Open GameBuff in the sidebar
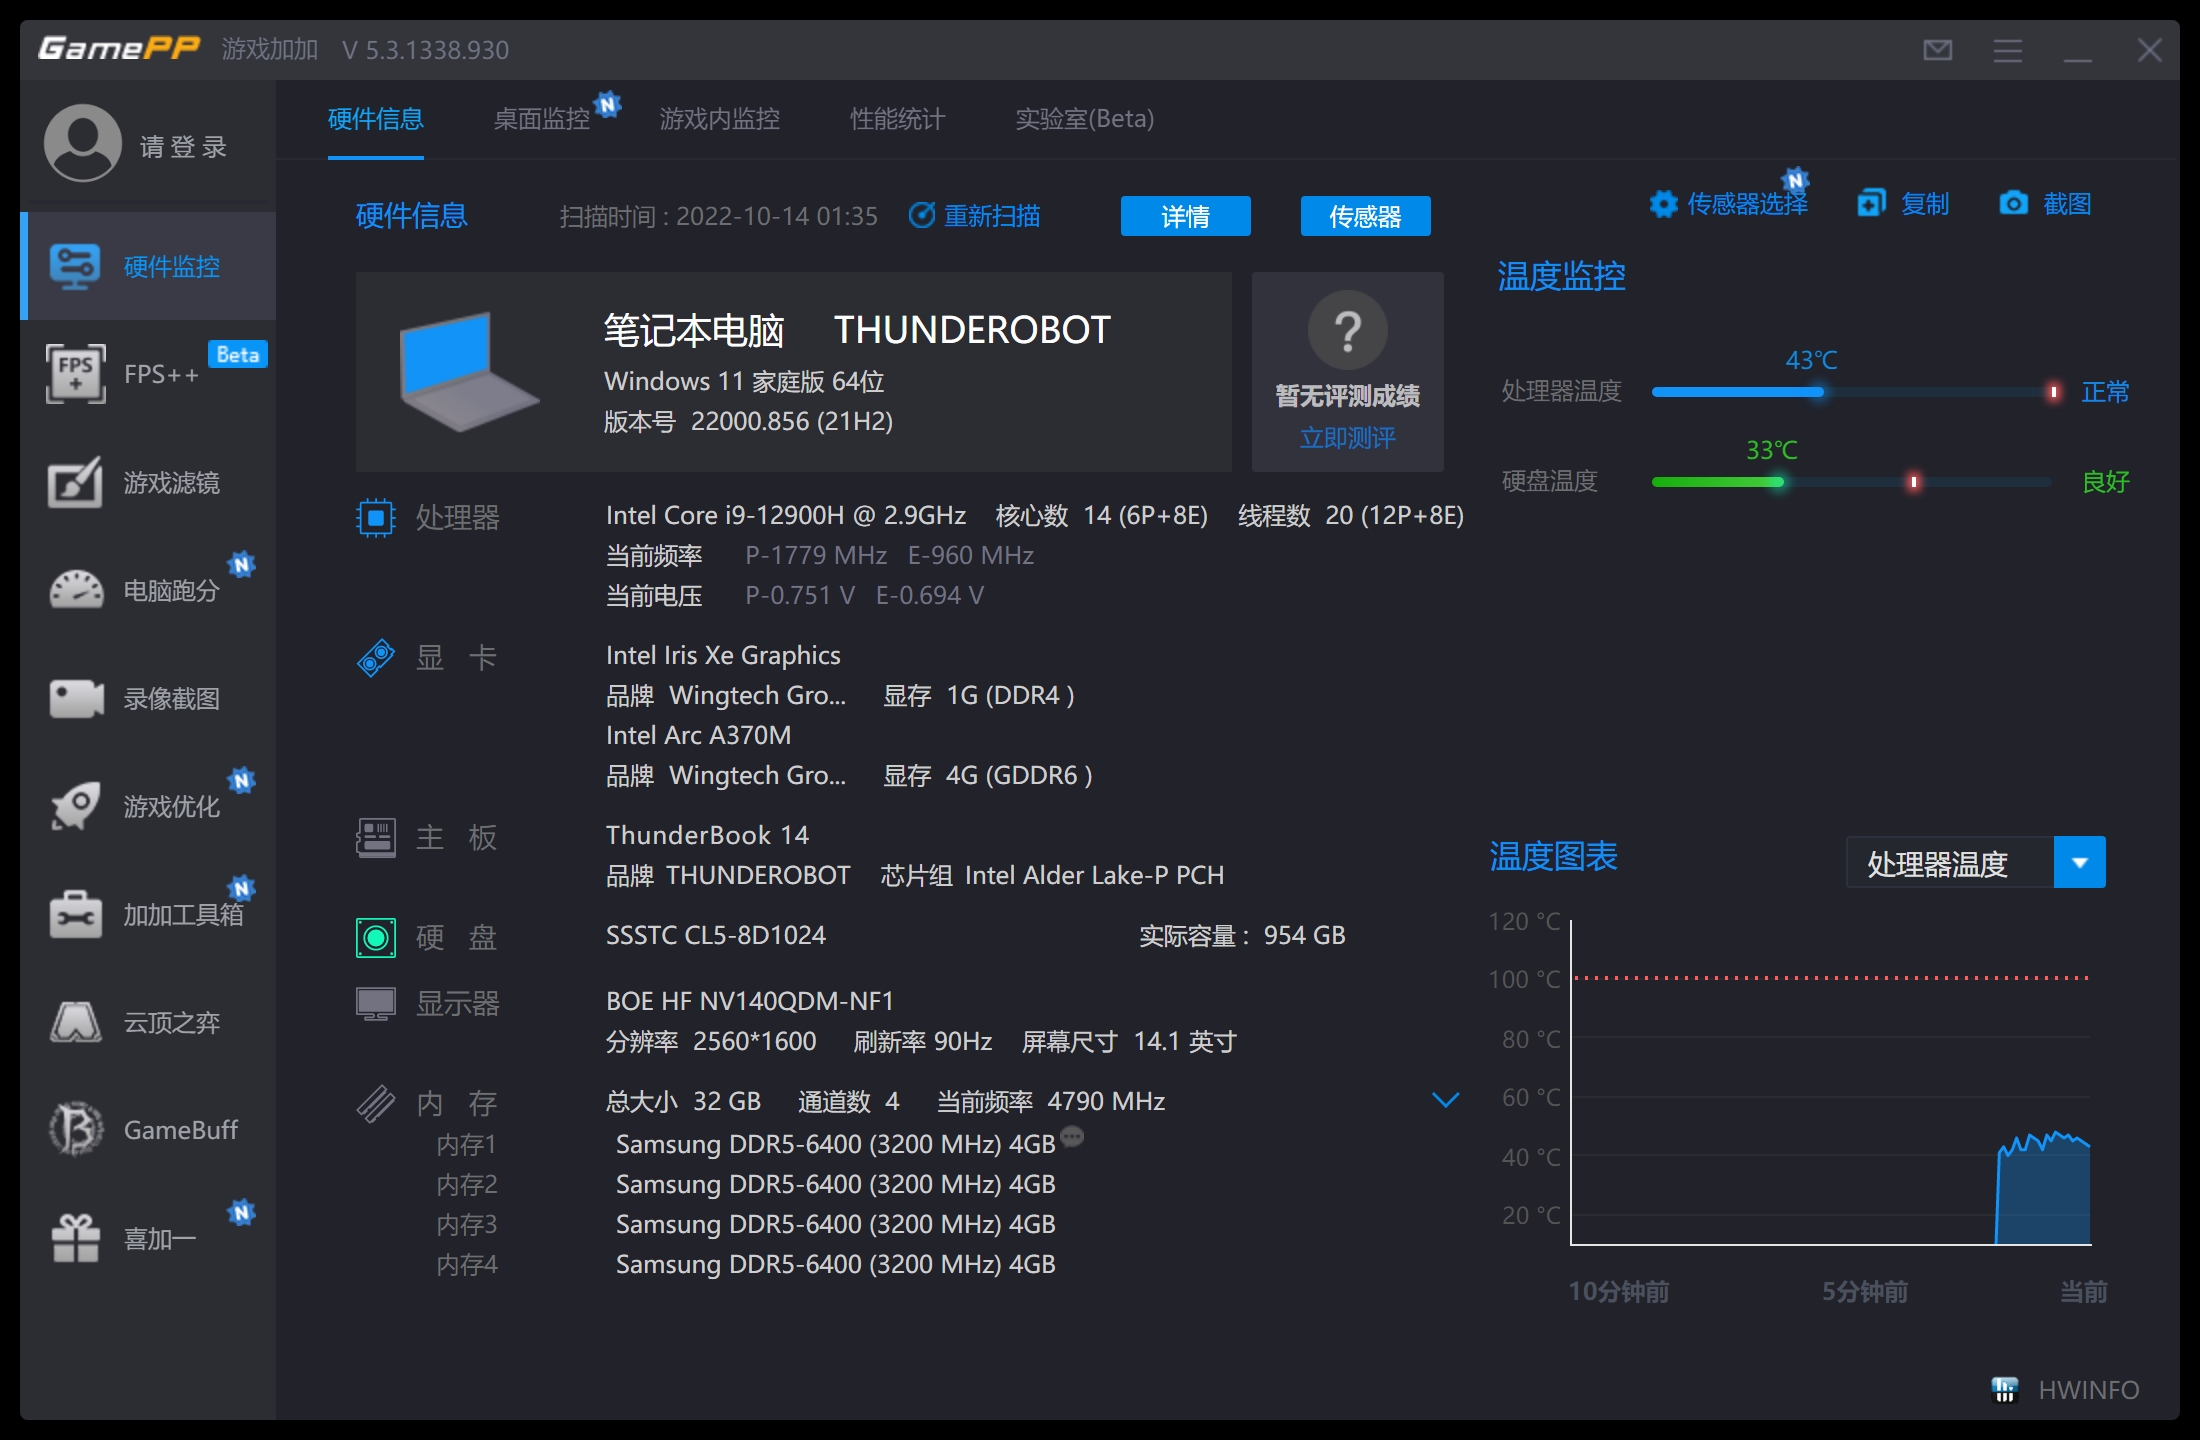Image resolution: width=2200 pixels, height=1440 pixels. click(148, 1130)
